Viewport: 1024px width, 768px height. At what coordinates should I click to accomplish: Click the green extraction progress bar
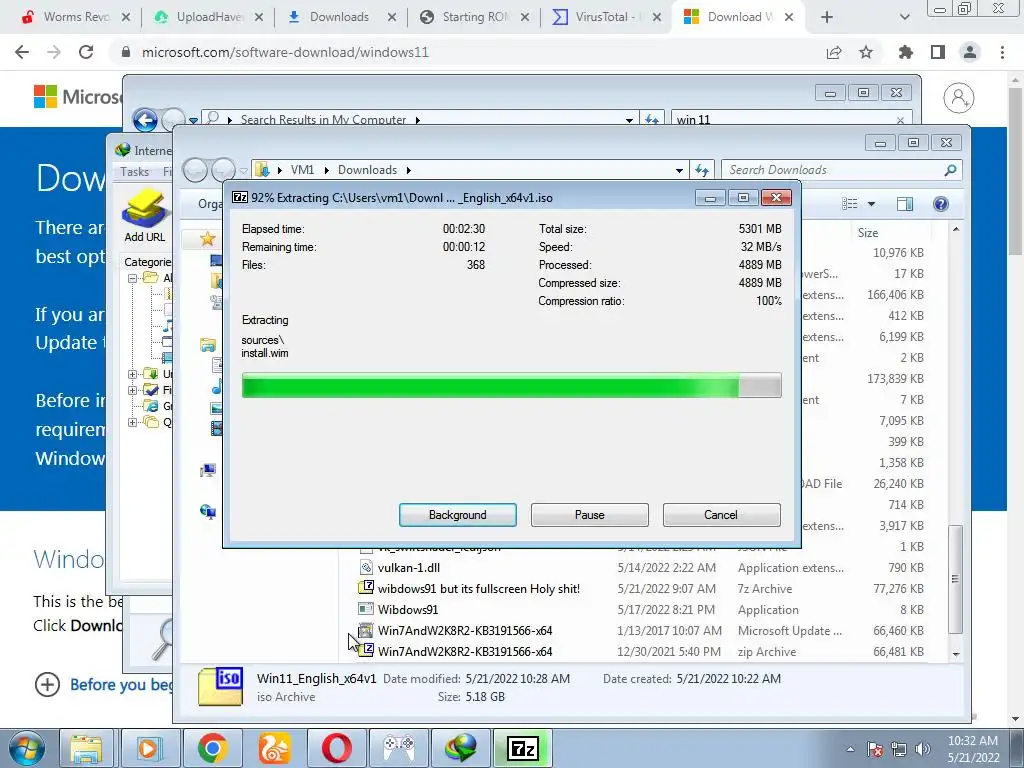pos(511,385)
